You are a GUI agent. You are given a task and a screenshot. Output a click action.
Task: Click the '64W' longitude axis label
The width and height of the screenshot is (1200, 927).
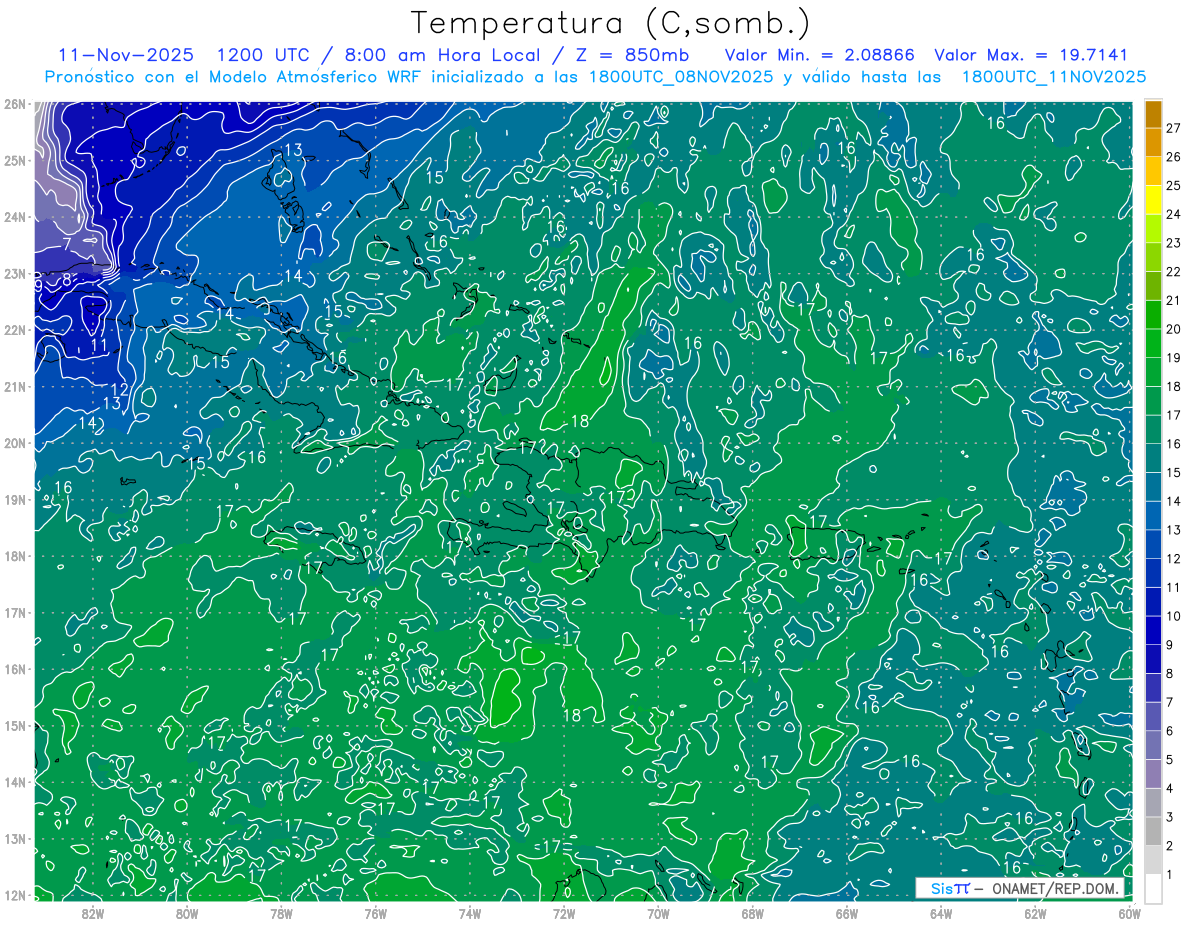point(941,913)
